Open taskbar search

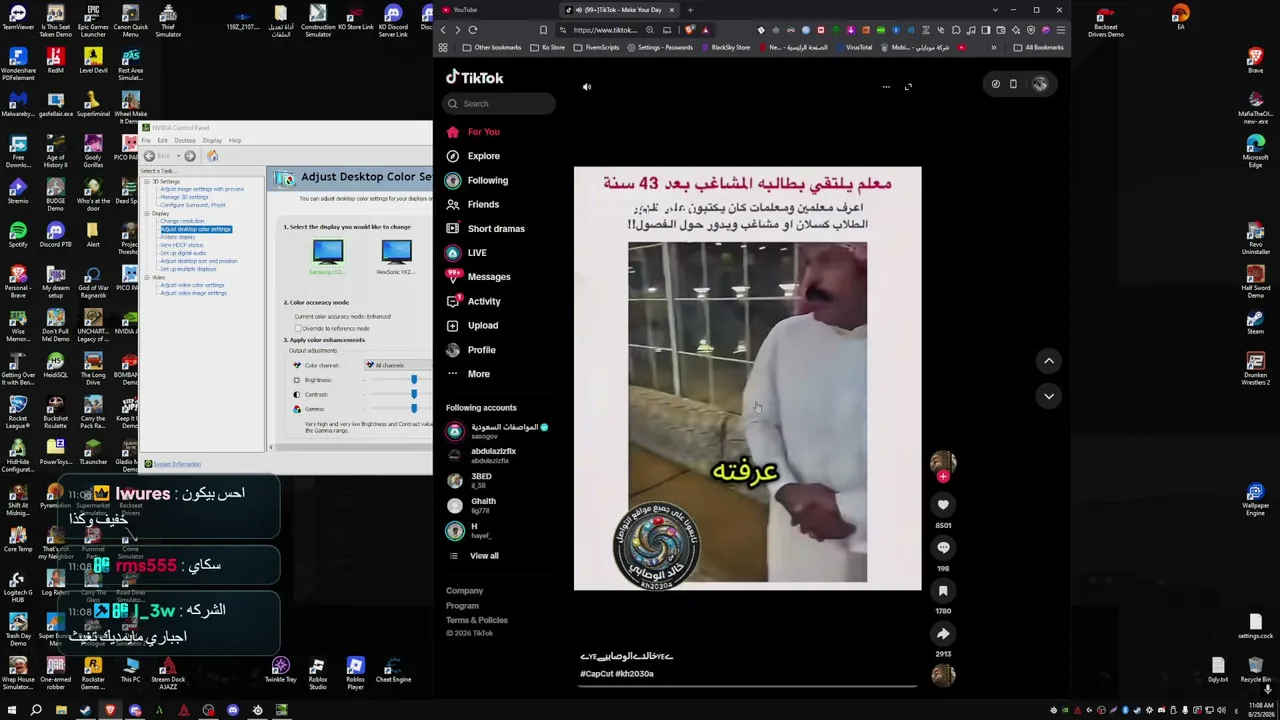pos(36,711)
